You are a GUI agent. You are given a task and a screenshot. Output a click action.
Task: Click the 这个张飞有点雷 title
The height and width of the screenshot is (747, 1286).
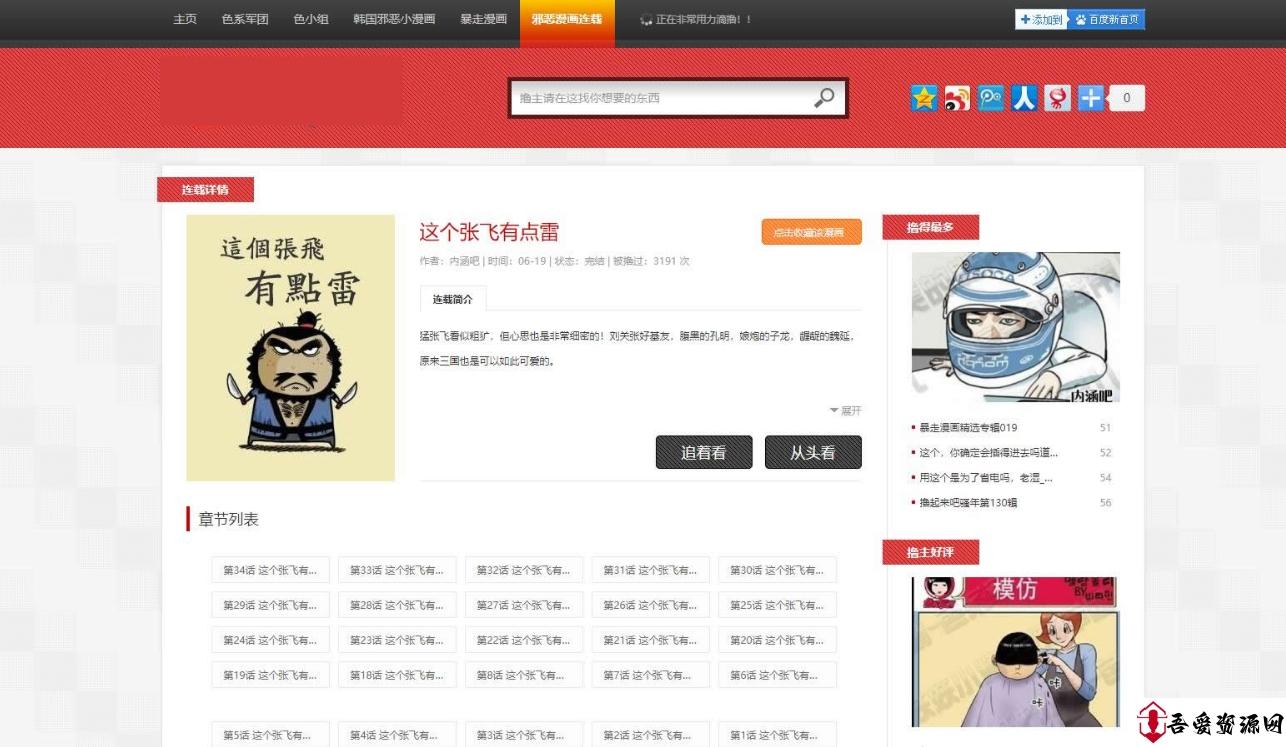coord(489,232)
